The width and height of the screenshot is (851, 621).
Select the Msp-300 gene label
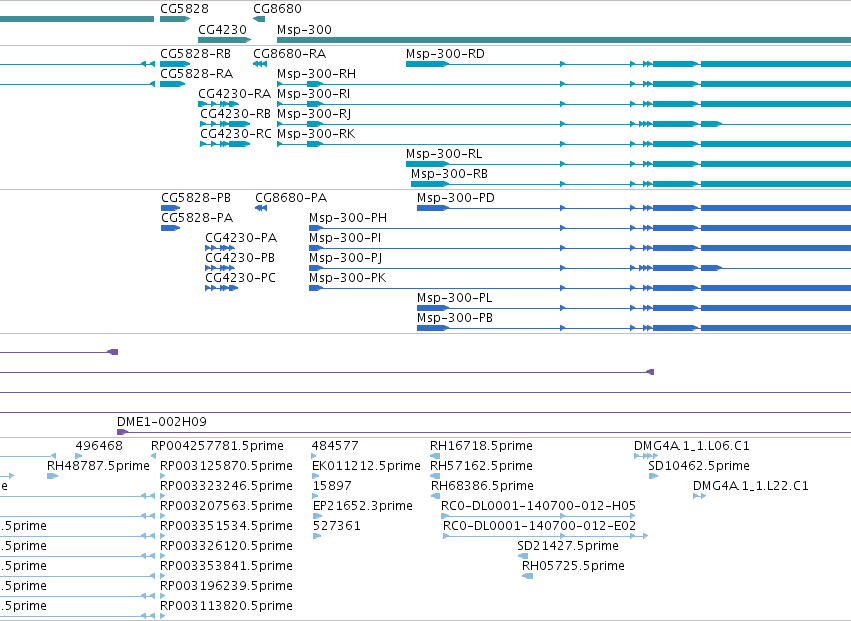tap(304, 30)
